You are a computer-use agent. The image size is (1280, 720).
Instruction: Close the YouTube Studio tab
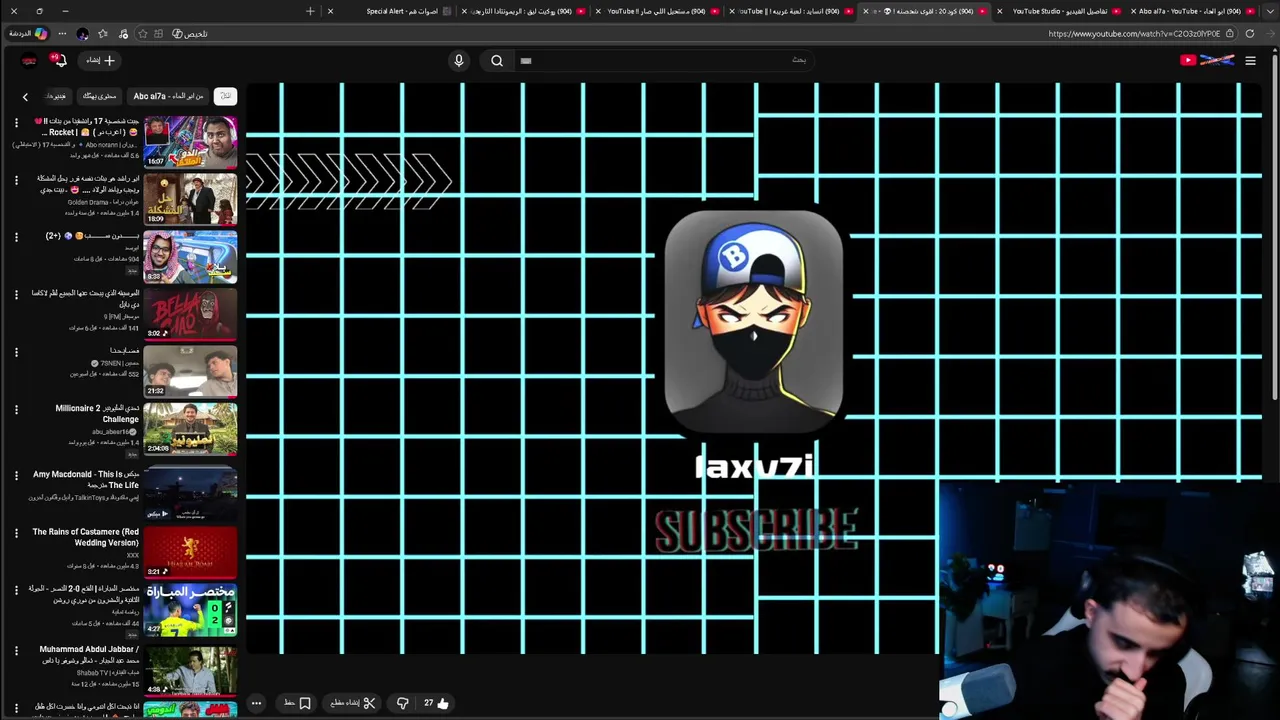coord(999,11)
